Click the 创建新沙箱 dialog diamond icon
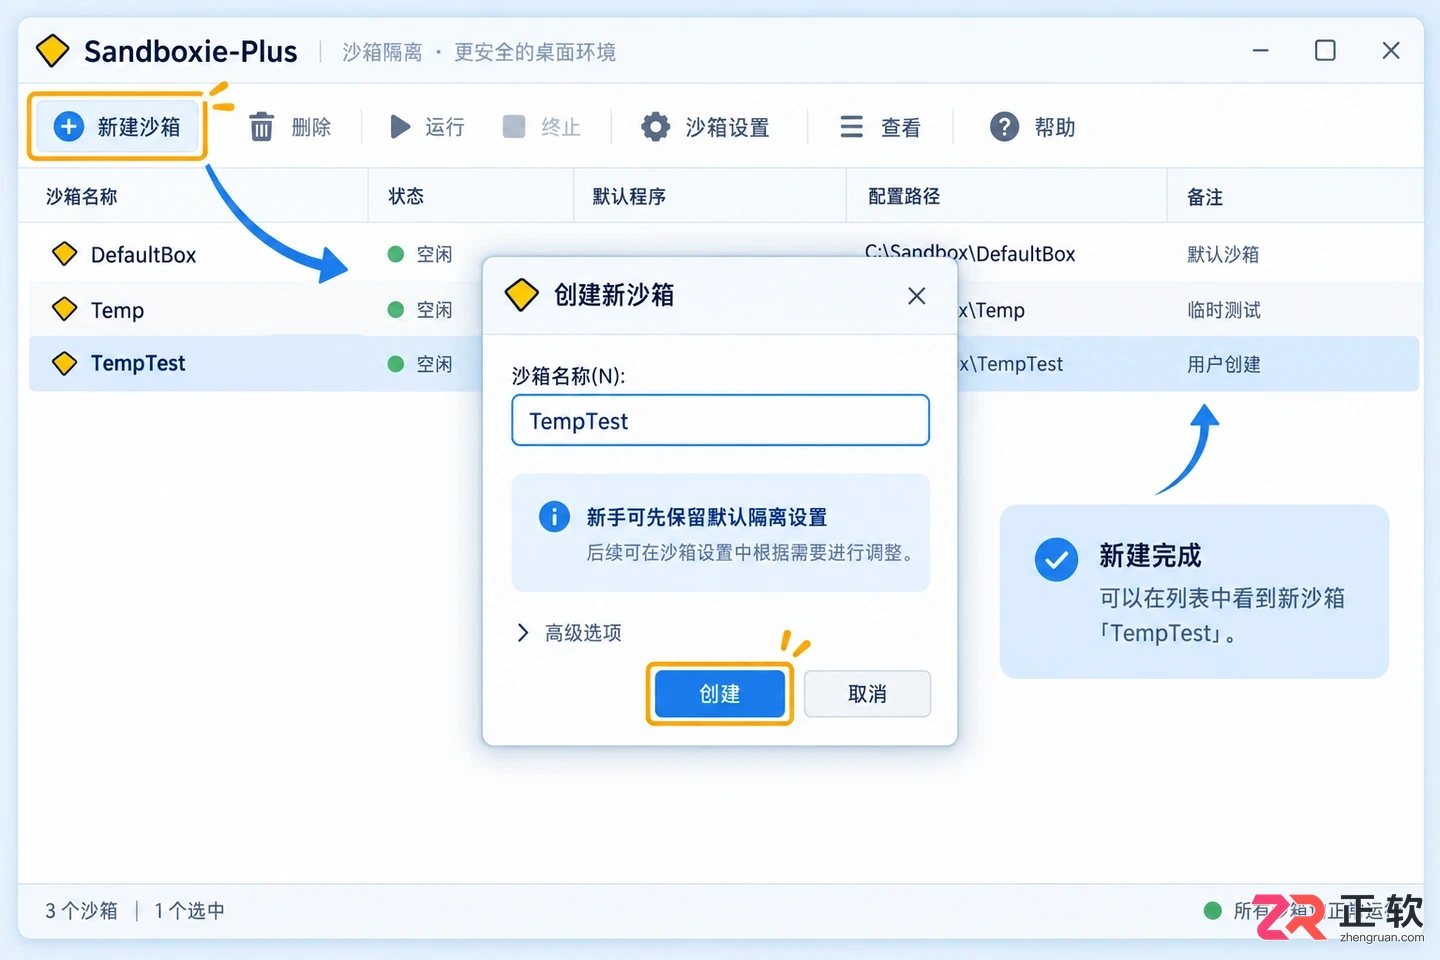Screen dimensions: 1440x960 pyautogui.click(x=521, y=295)
